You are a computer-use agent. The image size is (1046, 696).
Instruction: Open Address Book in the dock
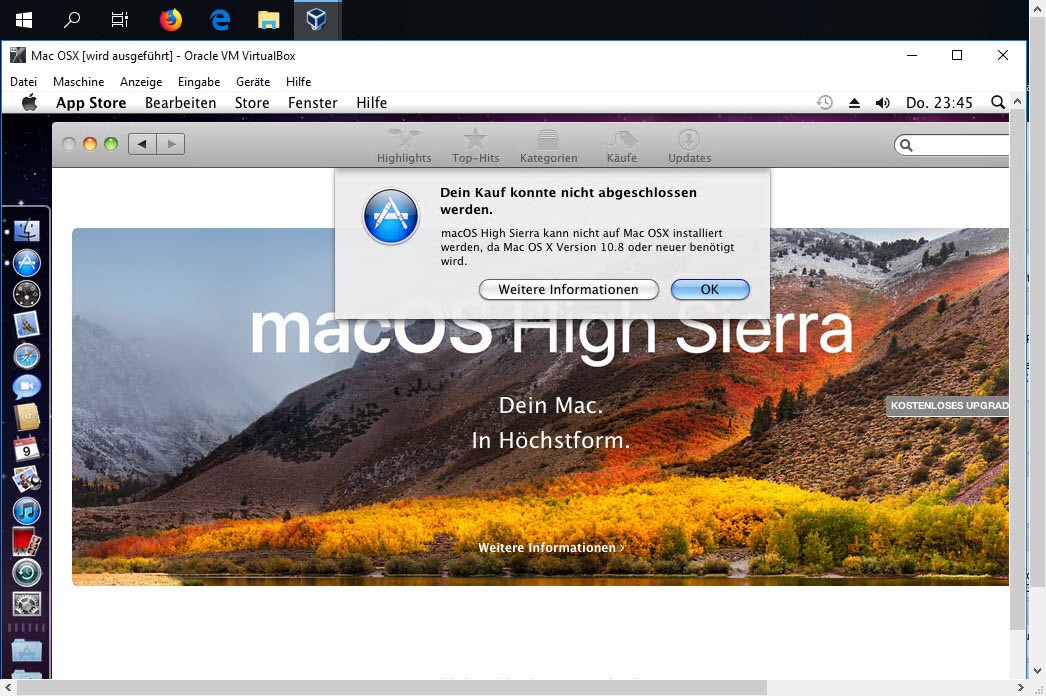tap(27, 417)
